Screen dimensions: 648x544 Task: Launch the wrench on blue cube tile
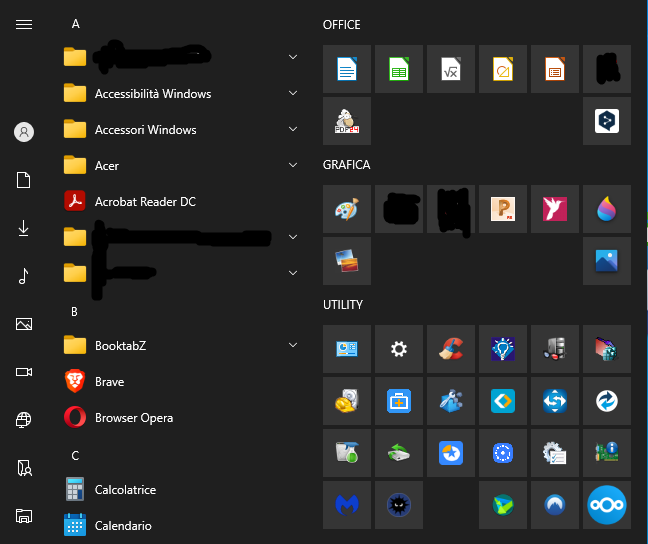coord(451,401)
